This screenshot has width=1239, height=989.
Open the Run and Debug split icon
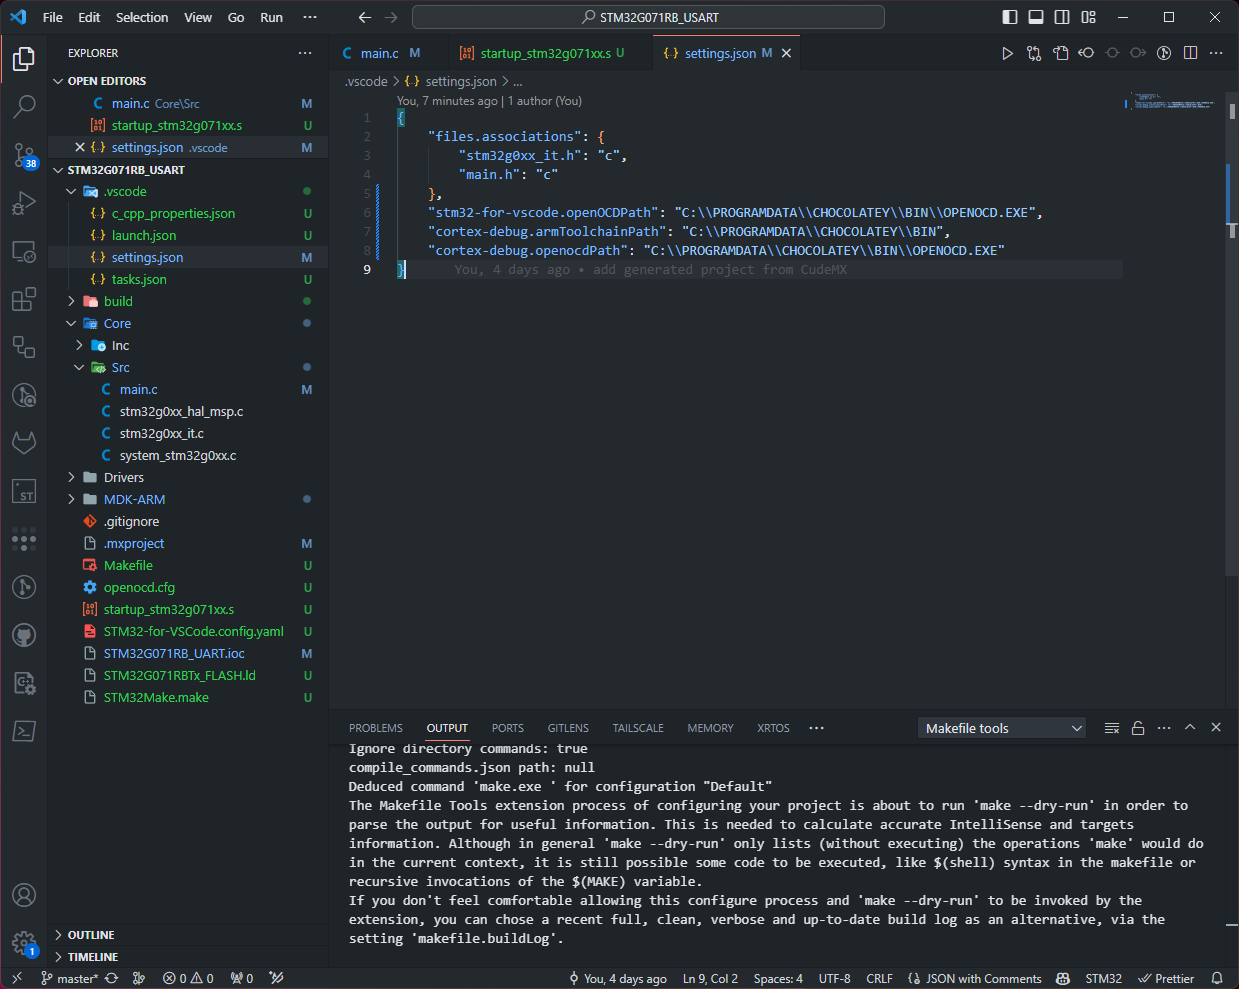point(24,203)
